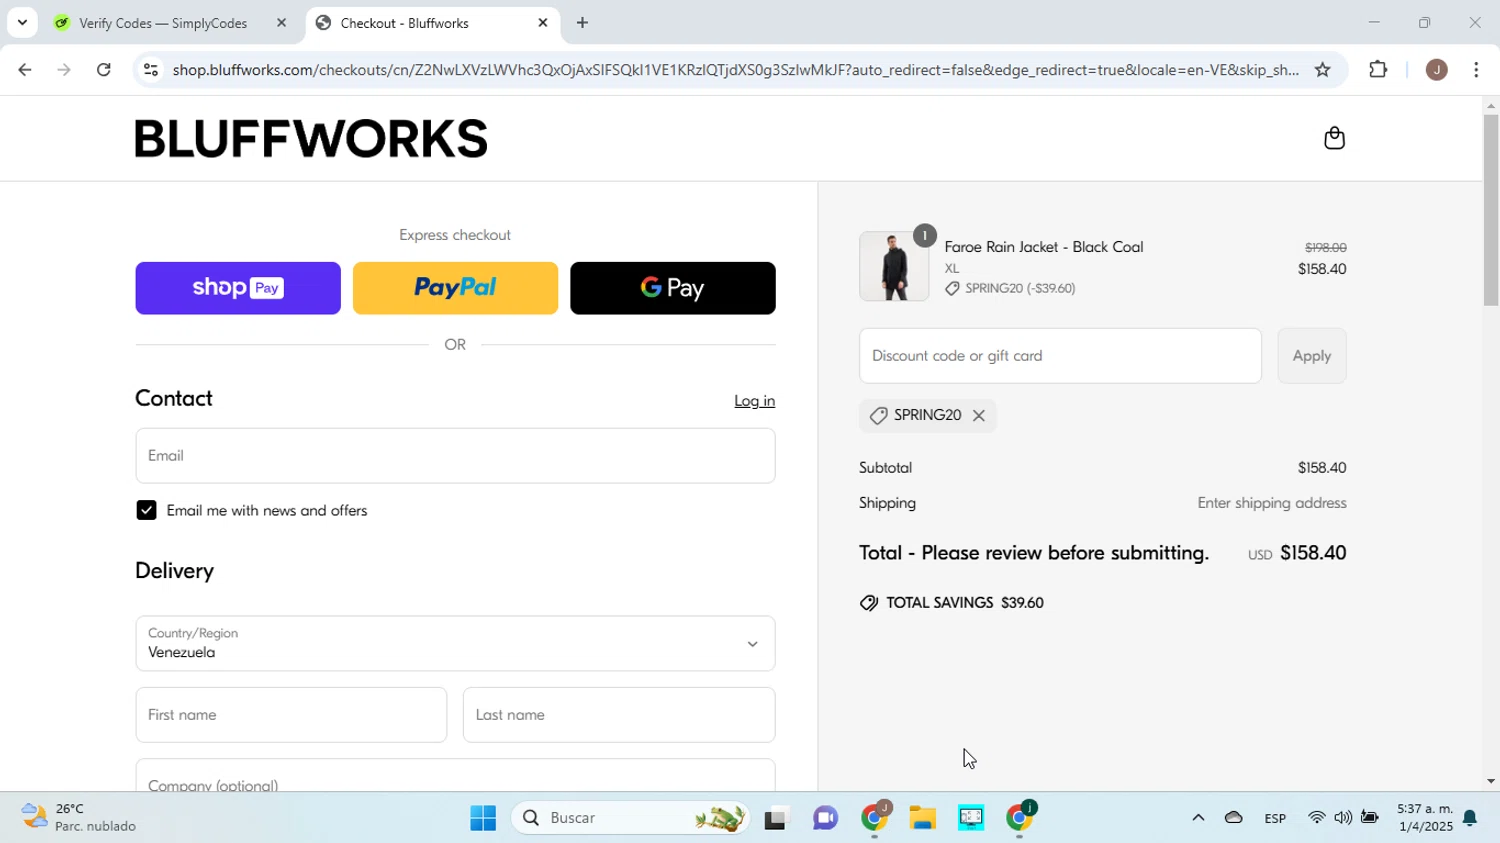Open a new browser tab

click(x=583, y=23)
